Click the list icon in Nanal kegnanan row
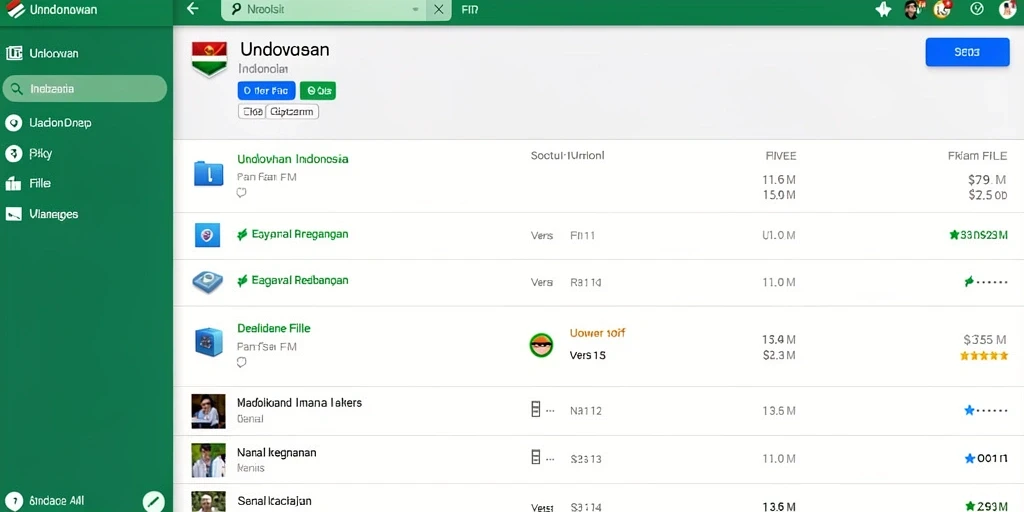The width and height of the screenshot is (1024, 512). (x=536, y=457)
